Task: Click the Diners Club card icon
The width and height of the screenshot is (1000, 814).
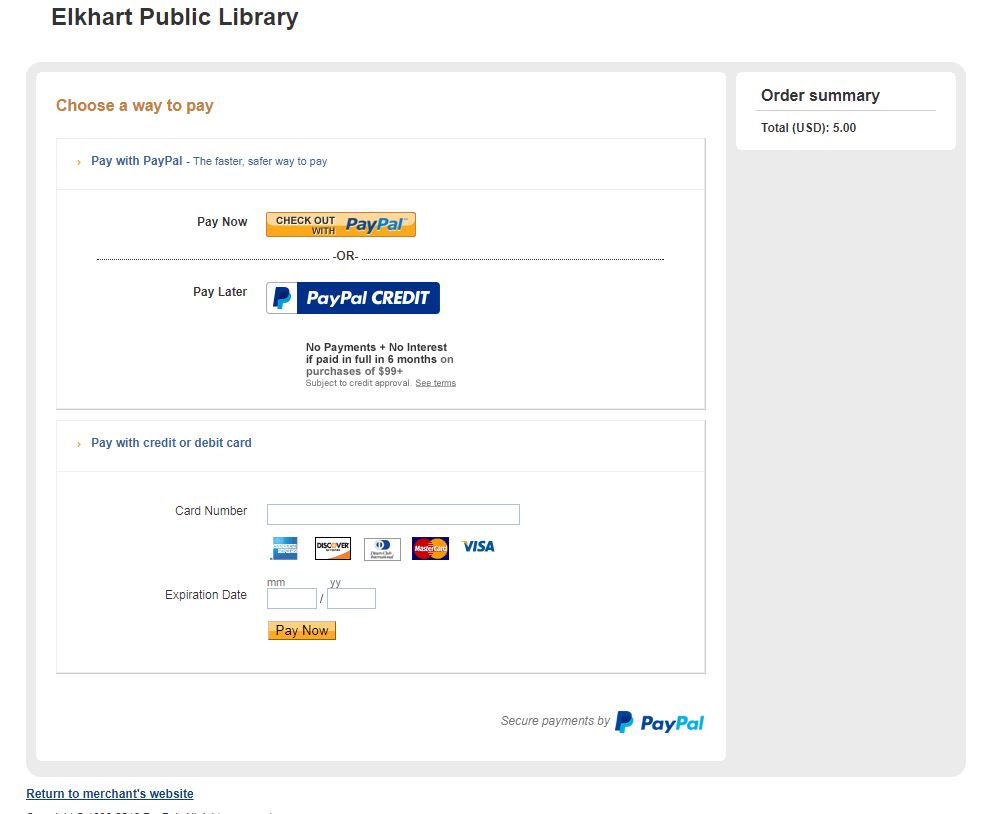Action: 382,548
